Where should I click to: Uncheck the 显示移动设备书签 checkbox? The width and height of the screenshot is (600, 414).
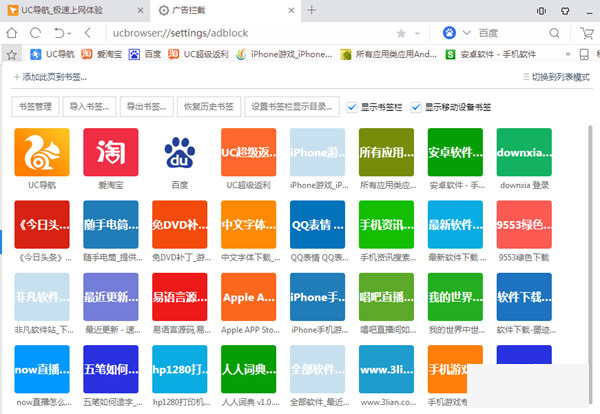click(x=416, y=108)
